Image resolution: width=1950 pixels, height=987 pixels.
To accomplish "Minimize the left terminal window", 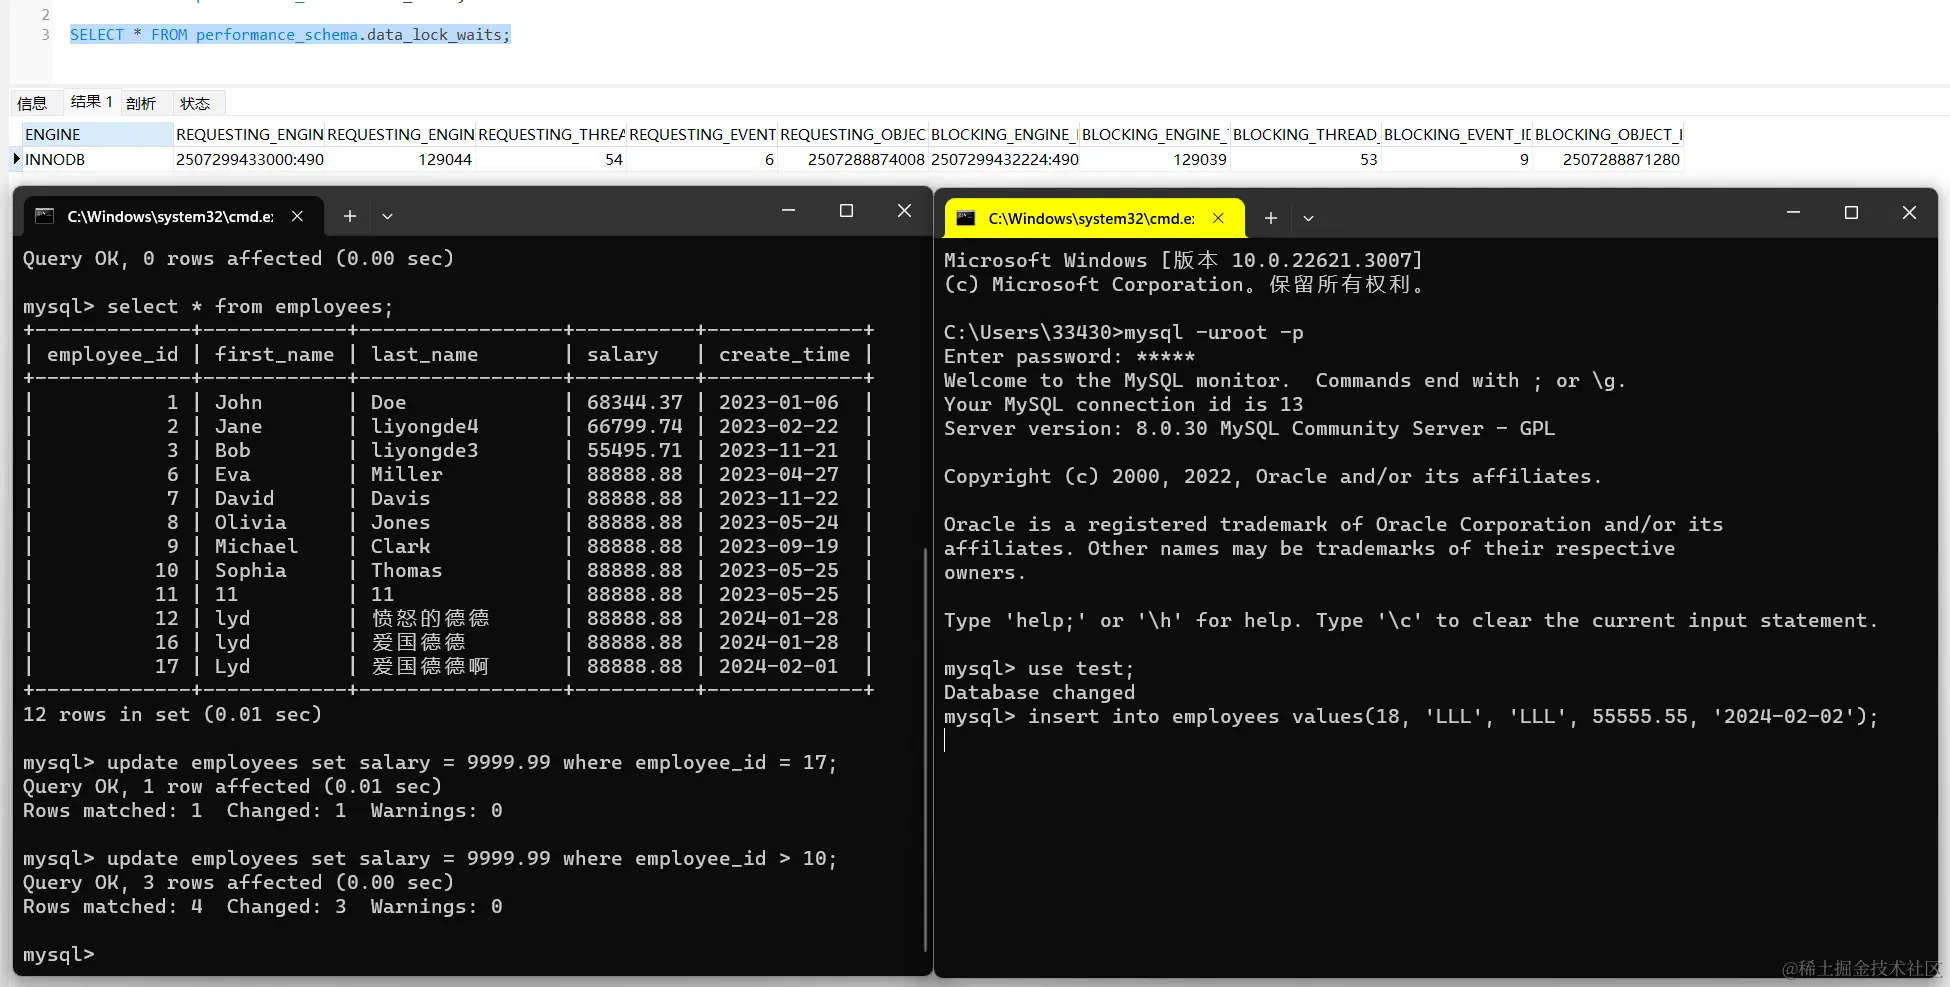I will coord(788,211).
